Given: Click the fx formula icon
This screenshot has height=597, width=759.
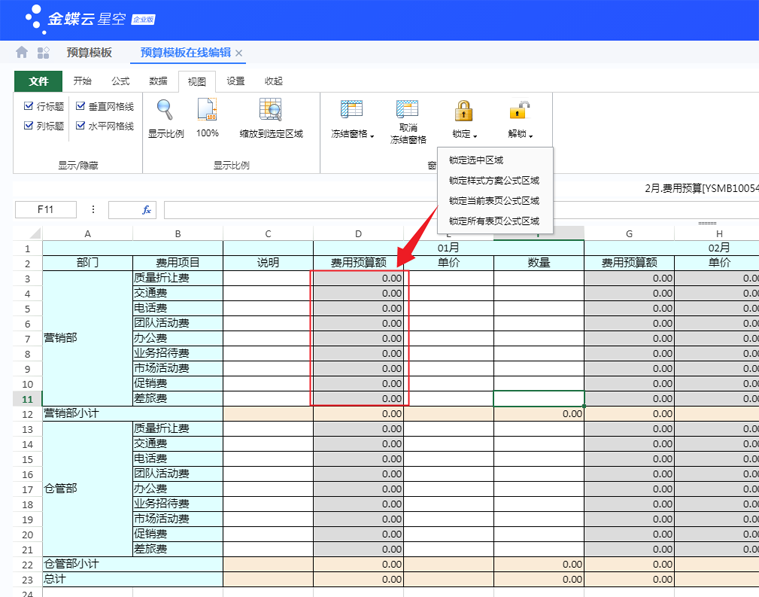Looking at the screenshot, I should coord(146,210).
